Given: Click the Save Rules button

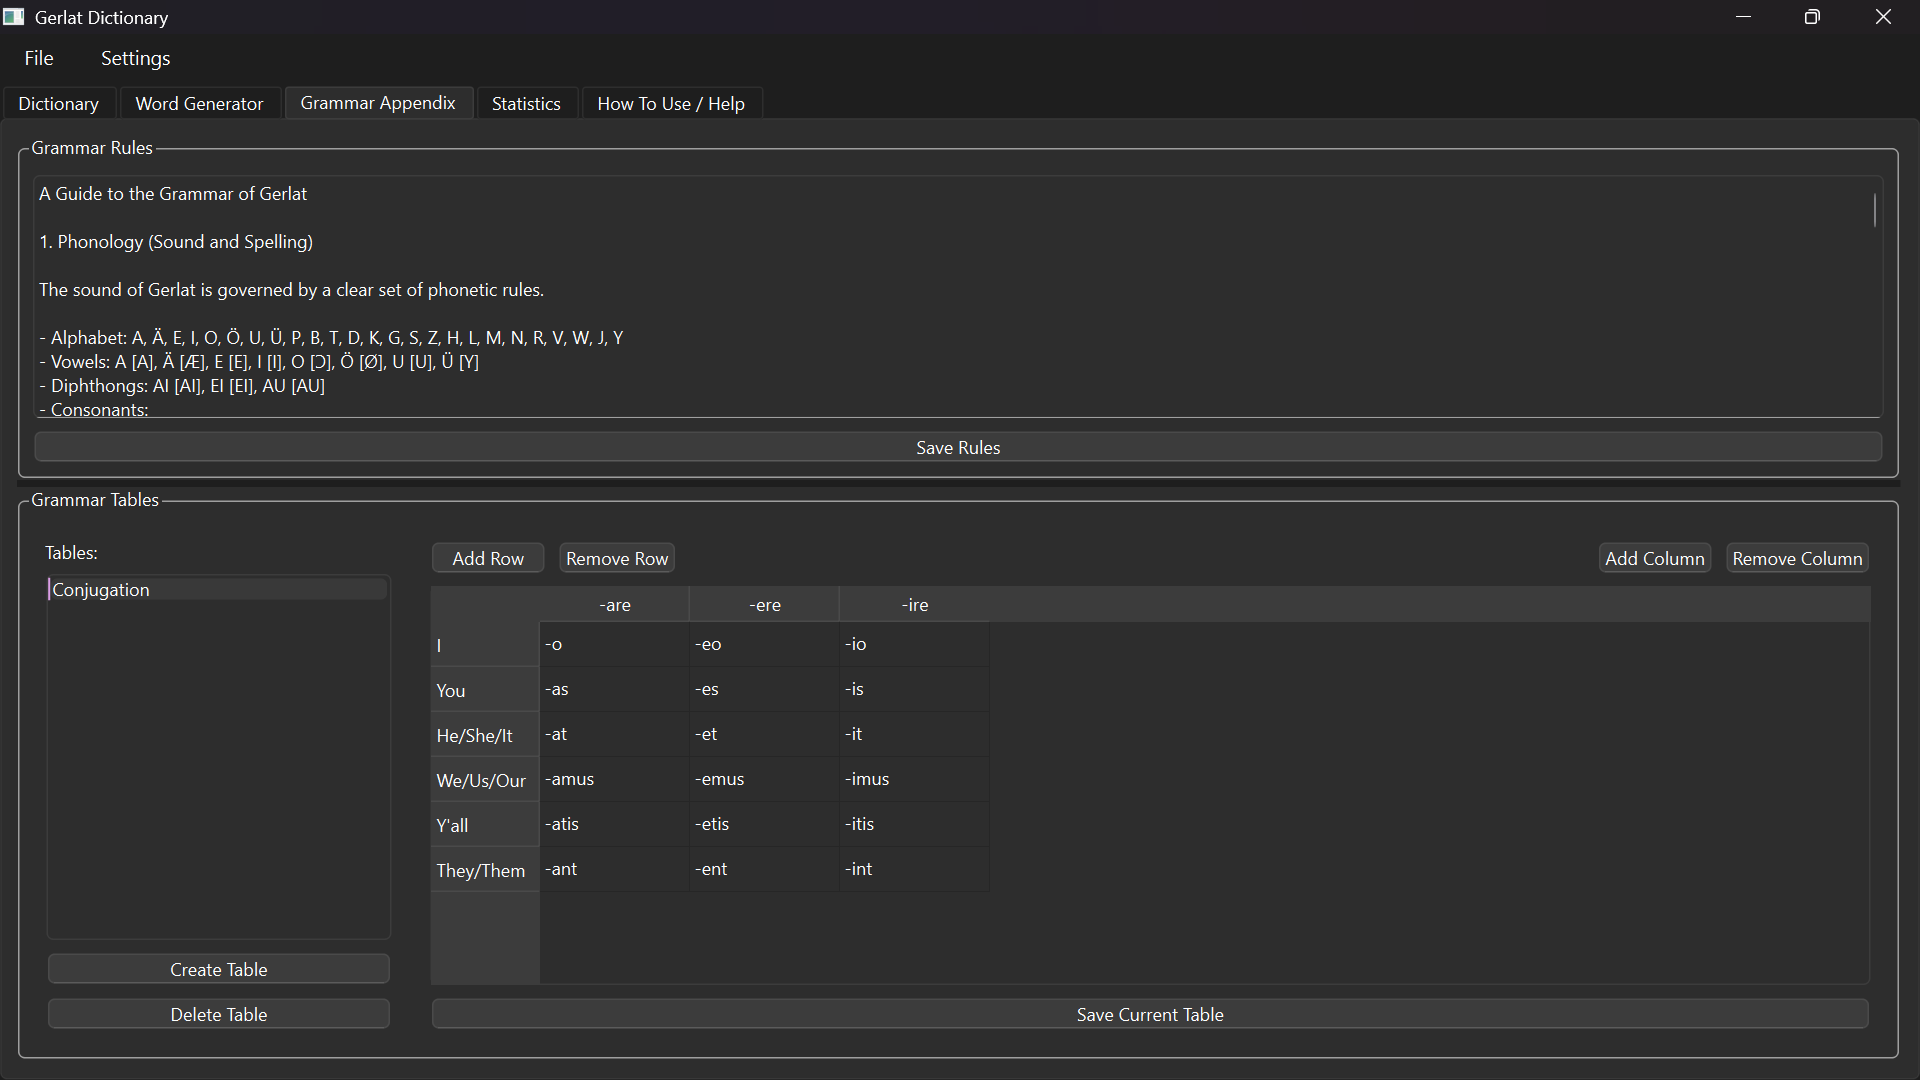Looking at the screenshot, I should point(958,447).
